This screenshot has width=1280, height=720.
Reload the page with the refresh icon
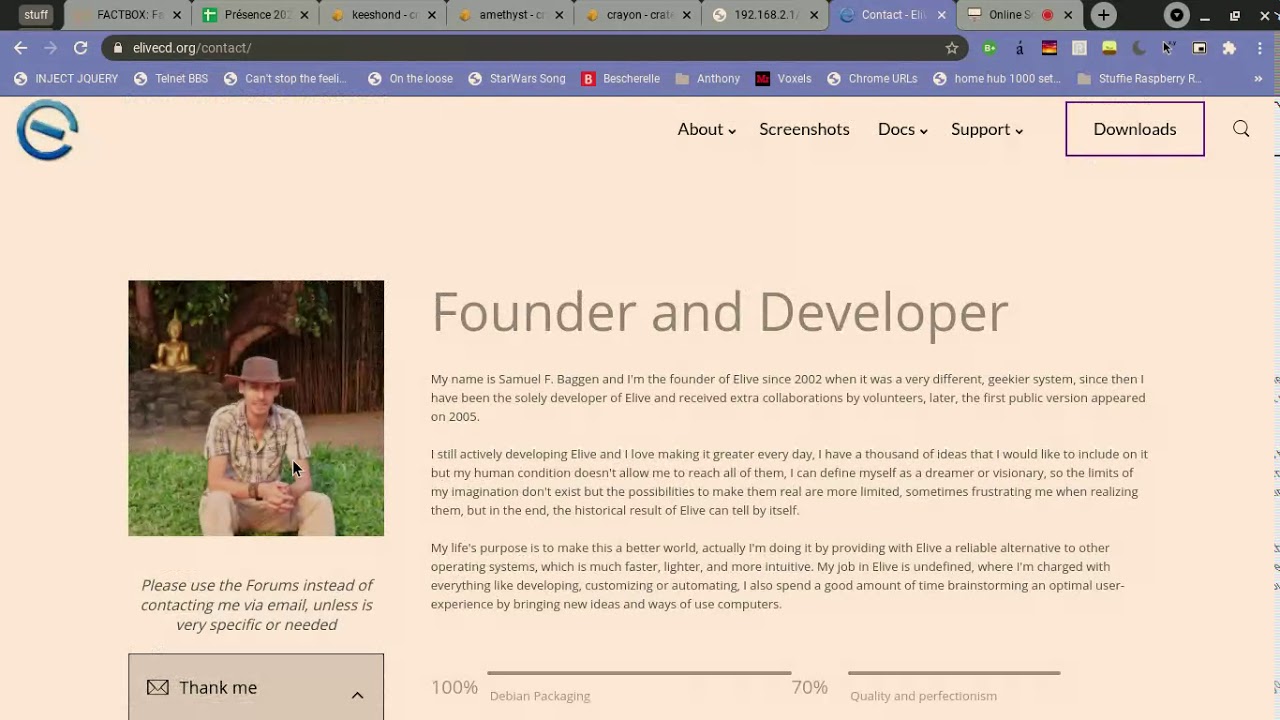pyautogui.click(x=81, y=48)
